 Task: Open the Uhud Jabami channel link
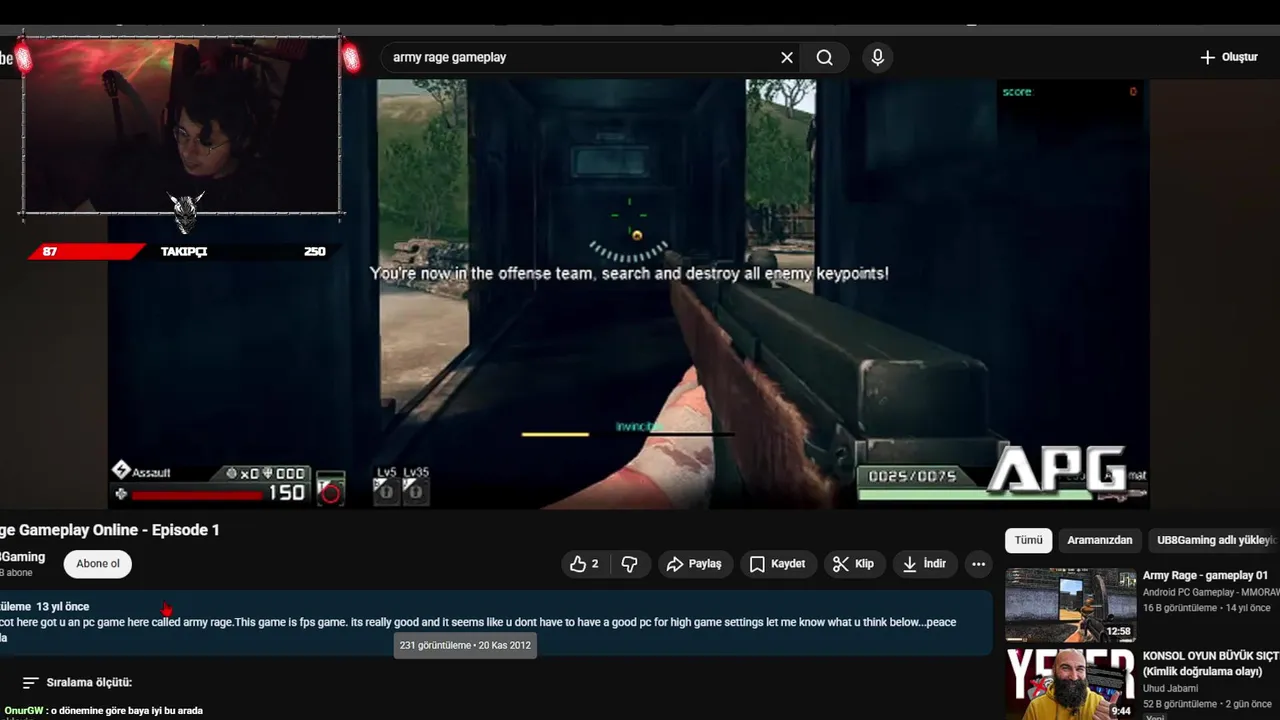coord(1170,688)
